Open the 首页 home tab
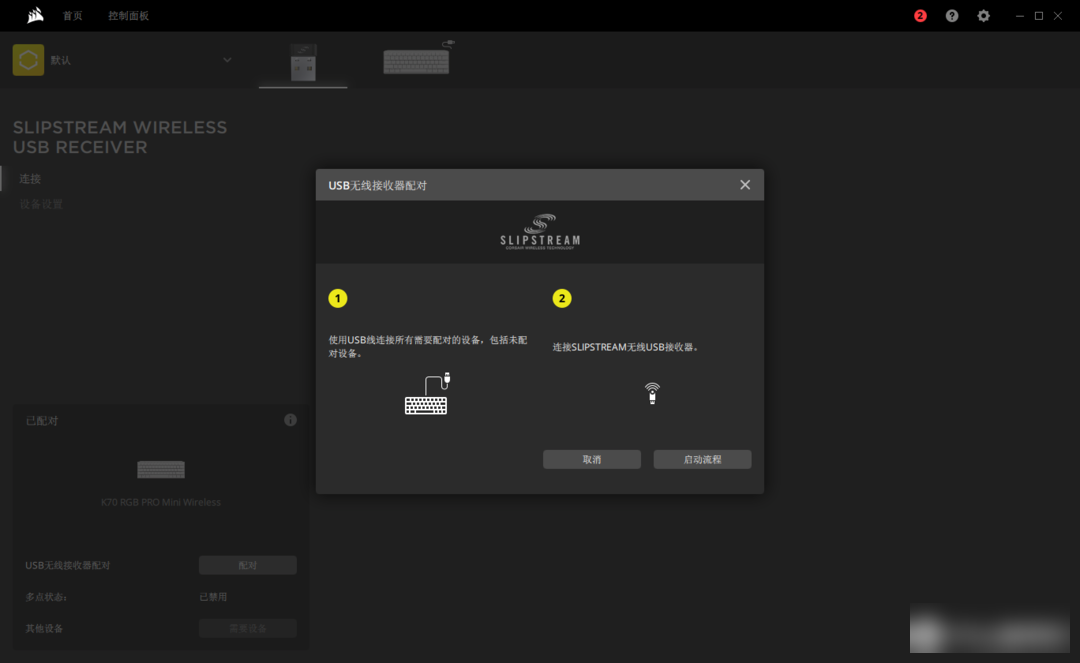Image resolution: width=1080 pixels, height=663 pixels. 73,16
